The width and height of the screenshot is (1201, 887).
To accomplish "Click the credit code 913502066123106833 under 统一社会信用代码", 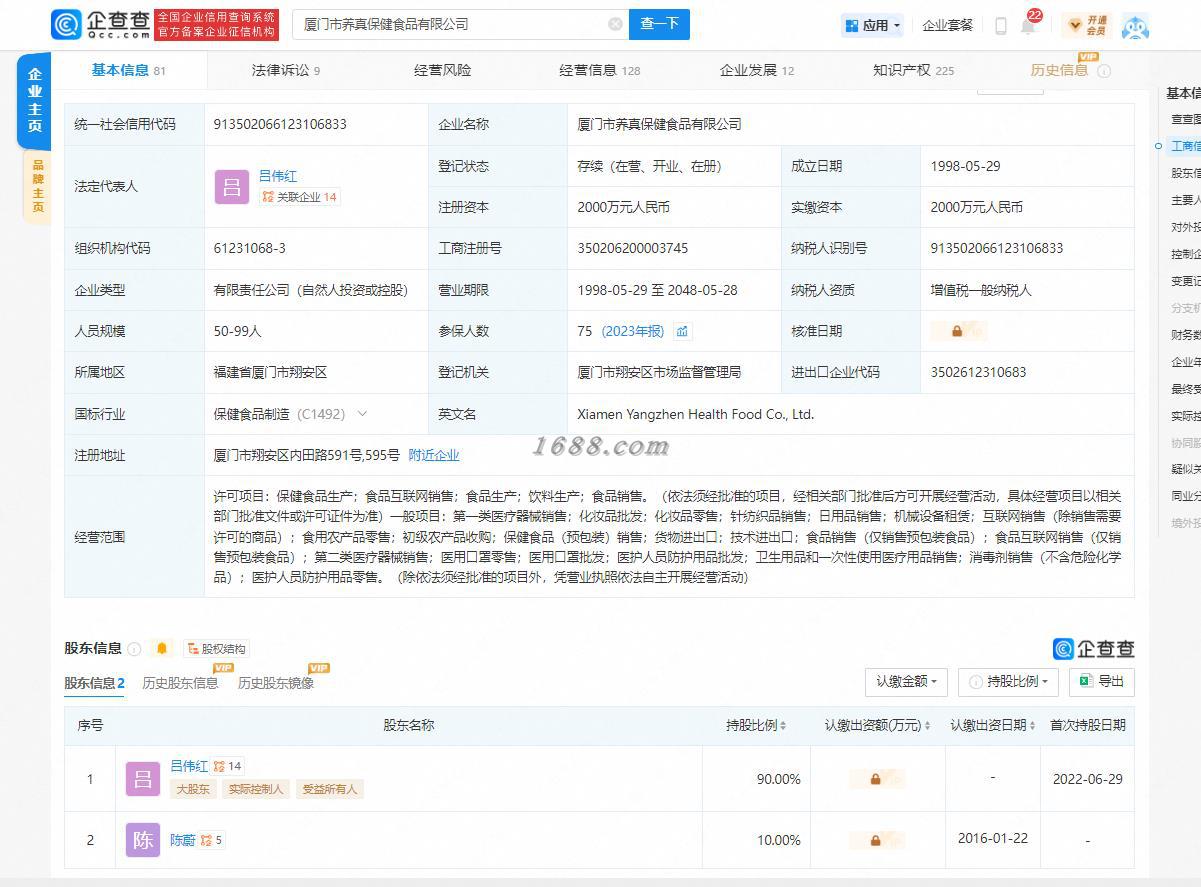I will pos(280,124).
